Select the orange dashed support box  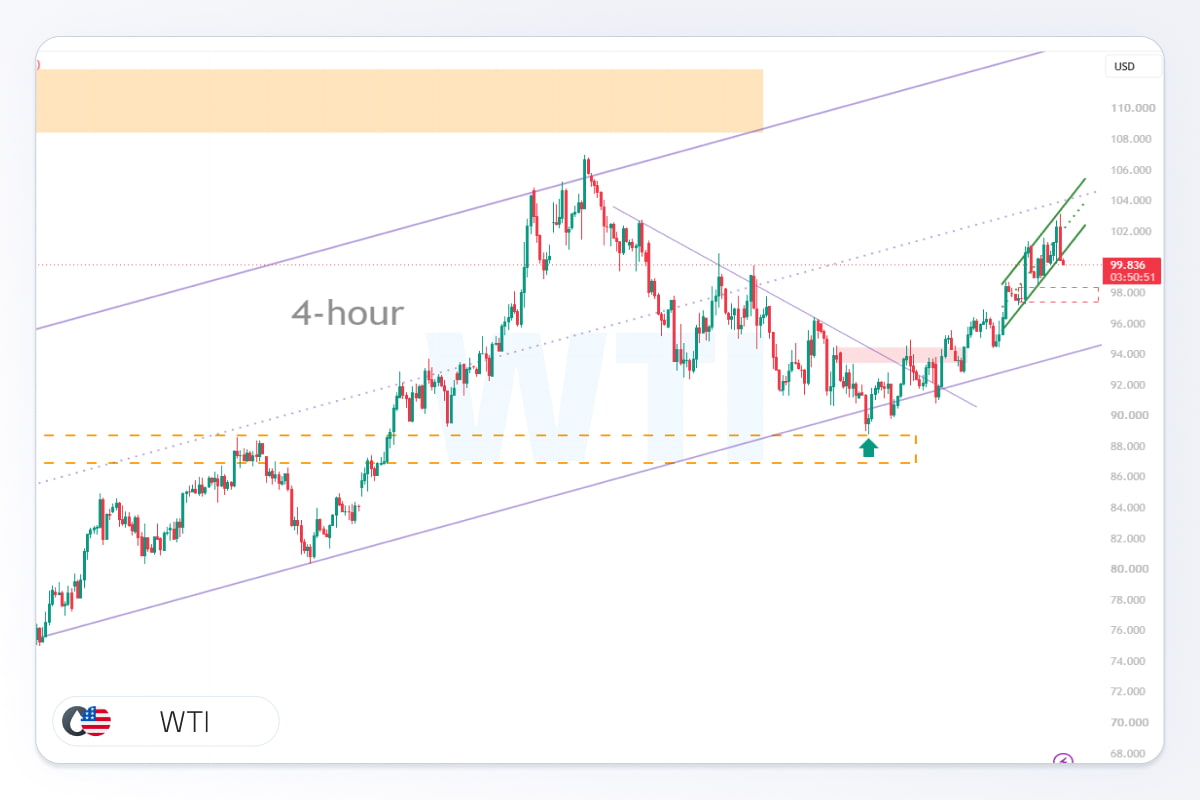click(x=479, y=449)
